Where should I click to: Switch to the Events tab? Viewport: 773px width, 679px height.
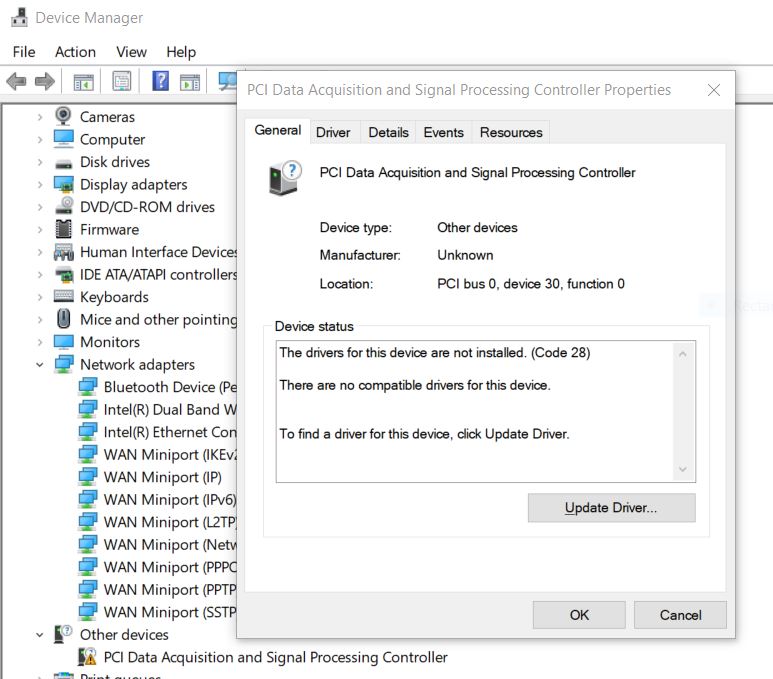pyautogui.click(x=444, y=132)
